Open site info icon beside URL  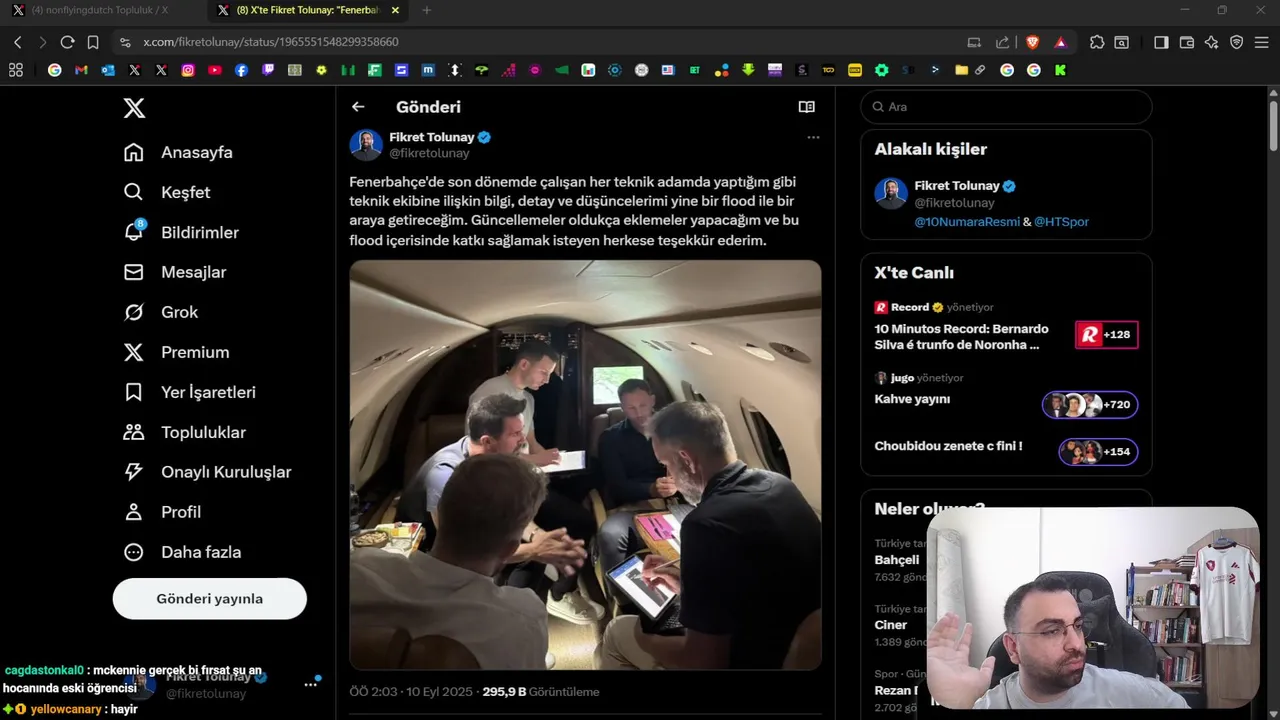point(125,42)
